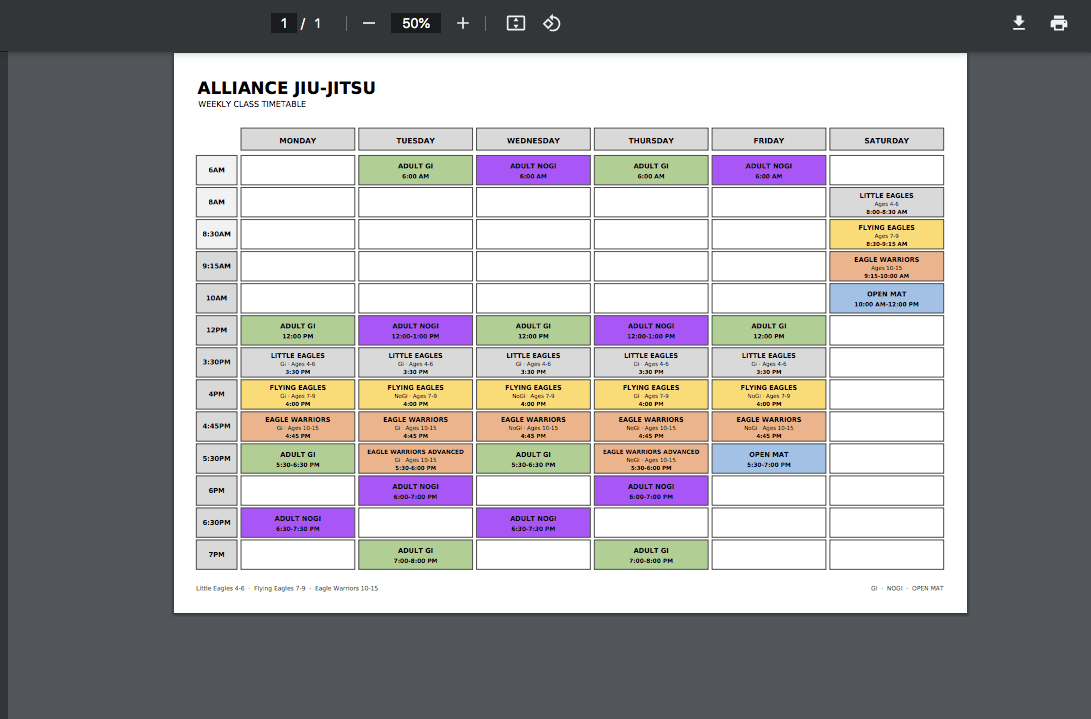The image size is (1091, 719).
Task: Click the 6PM row label
Action: 216,491
